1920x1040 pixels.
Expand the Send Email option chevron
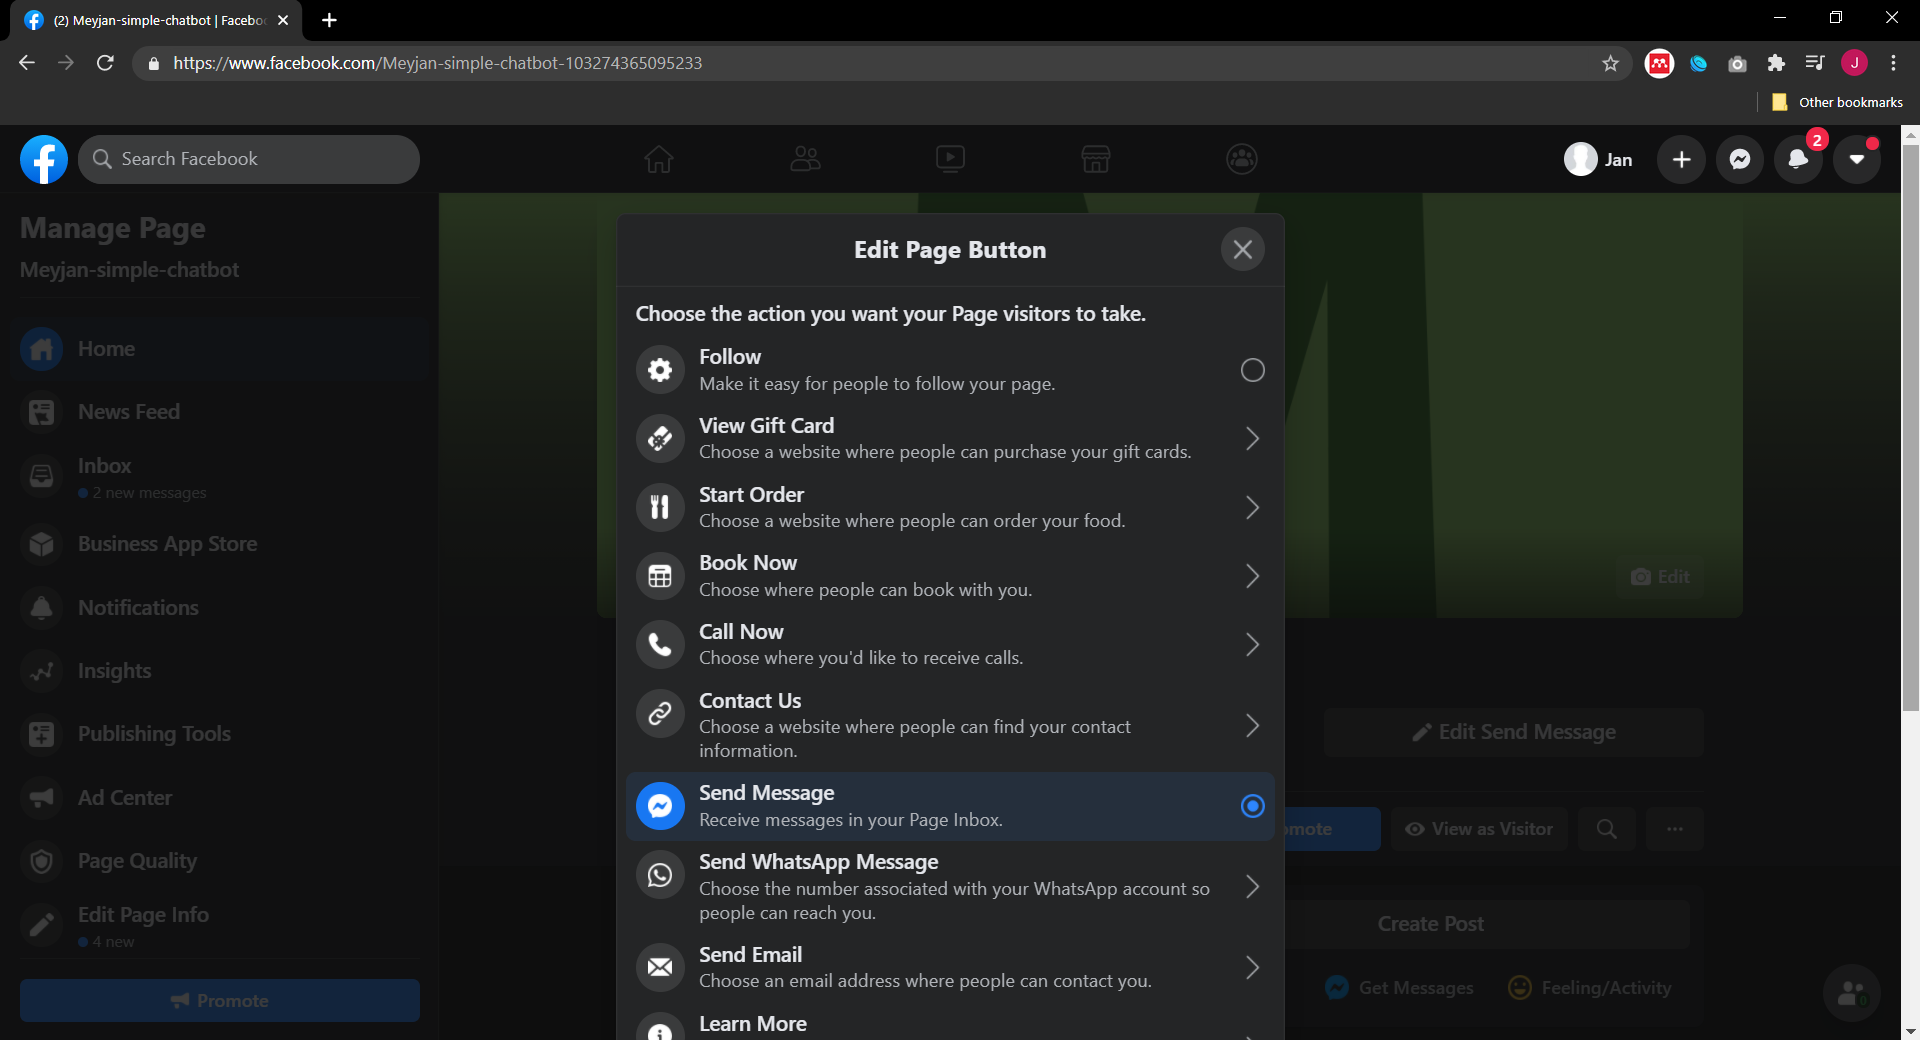(x=1253, y=967)
